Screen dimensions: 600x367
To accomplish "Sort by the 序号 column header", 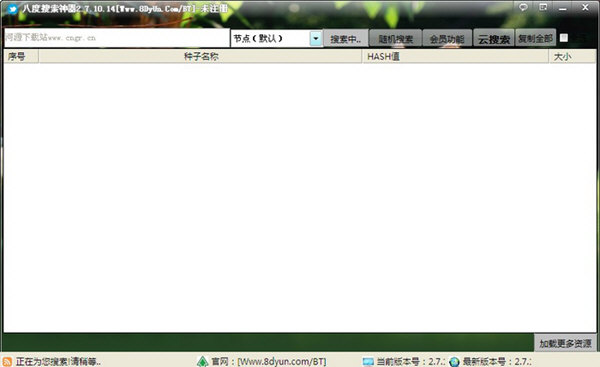I will [21, 57].
